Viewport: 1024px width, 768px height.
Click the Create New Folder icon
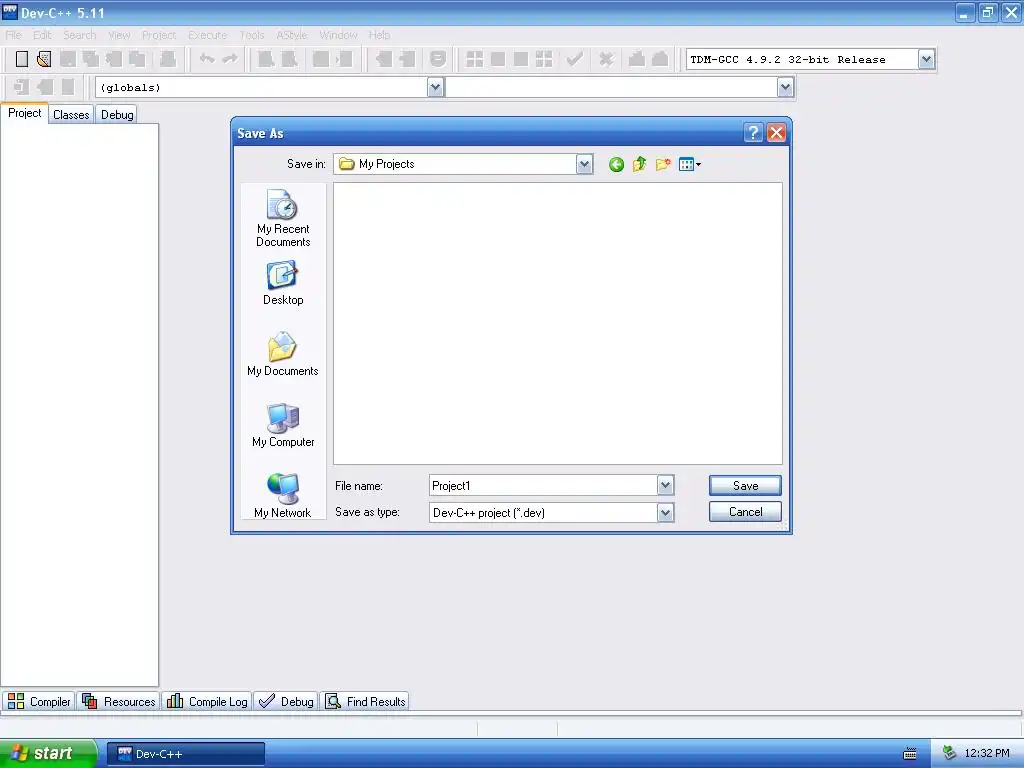point(663,165)
